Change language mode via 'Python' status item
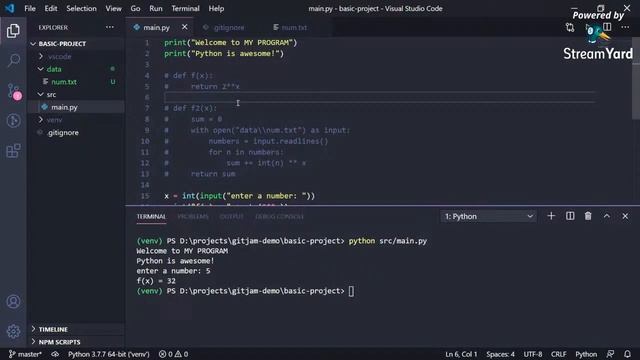 tap(586, 354)
